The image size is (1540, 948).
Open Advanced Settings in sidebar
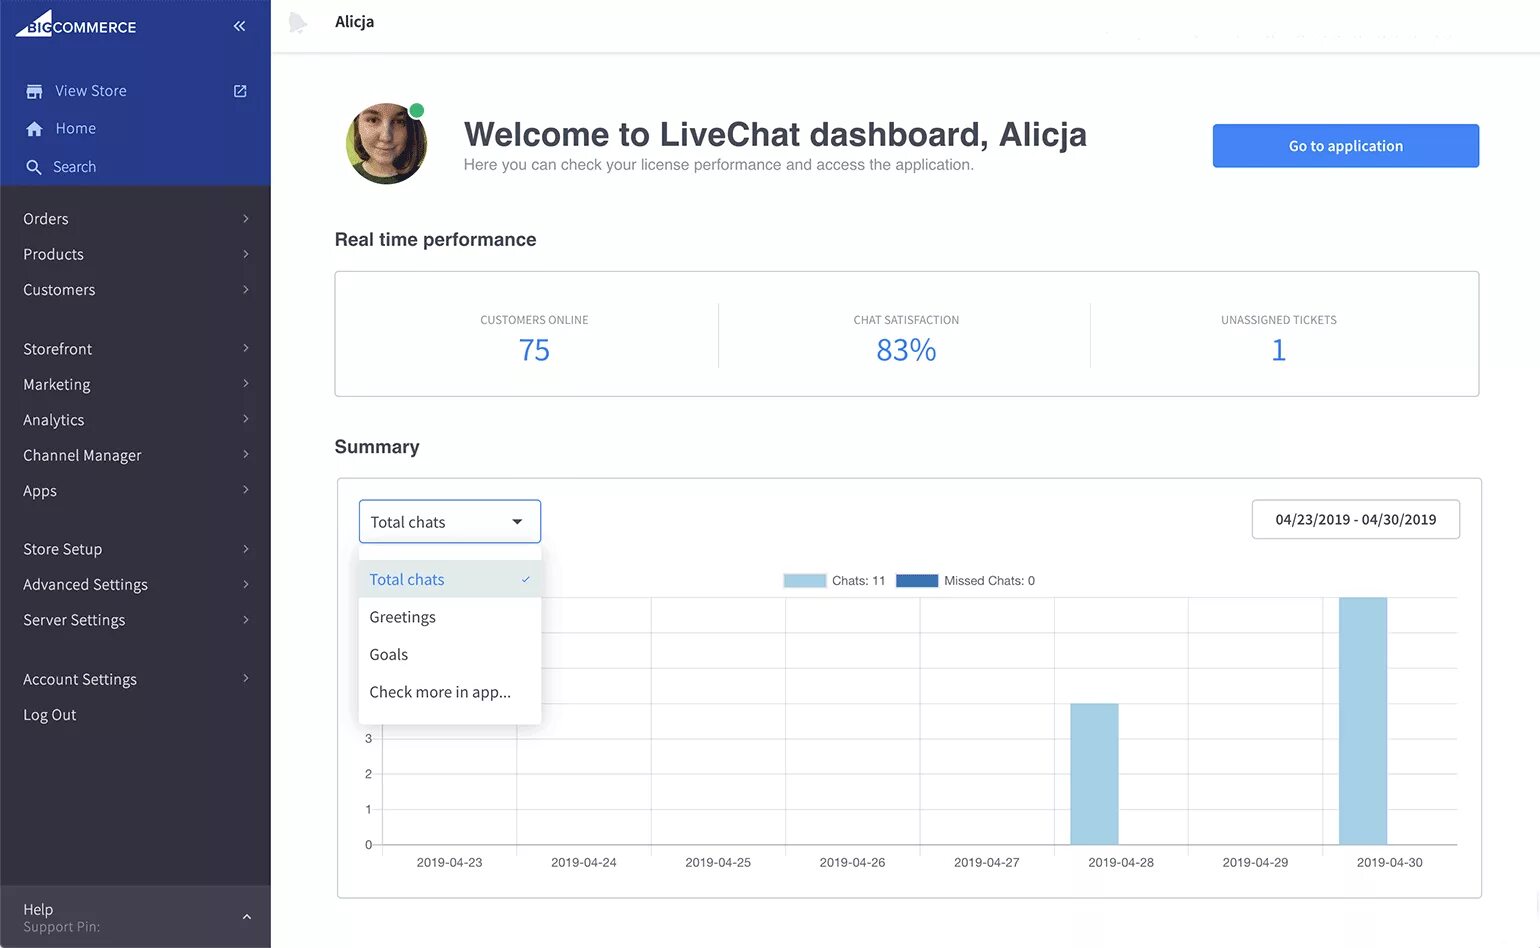[135, 584]
